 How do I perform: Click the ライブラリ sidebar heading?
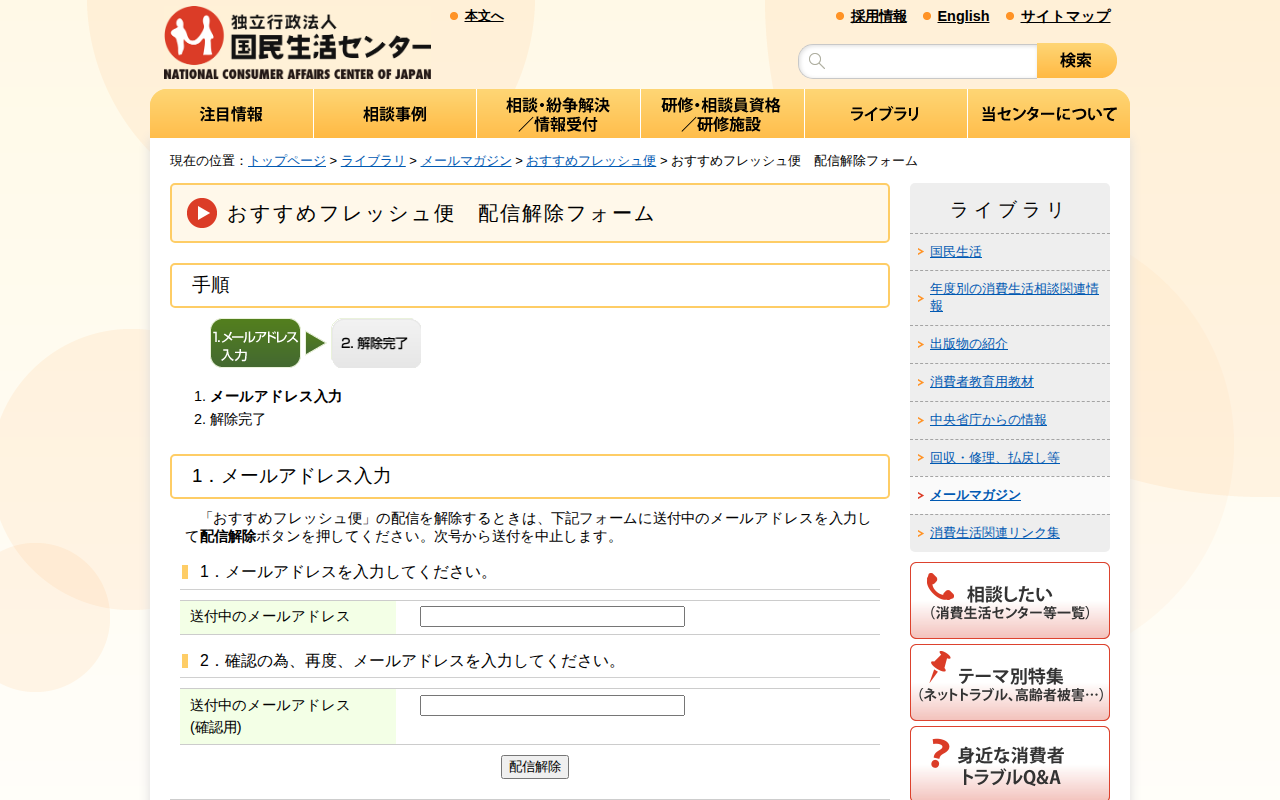1010,210
